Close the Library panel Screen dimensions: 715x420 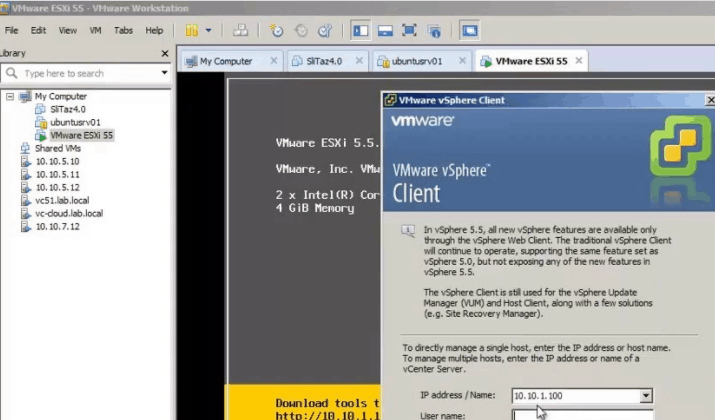(x=165, y=53)
